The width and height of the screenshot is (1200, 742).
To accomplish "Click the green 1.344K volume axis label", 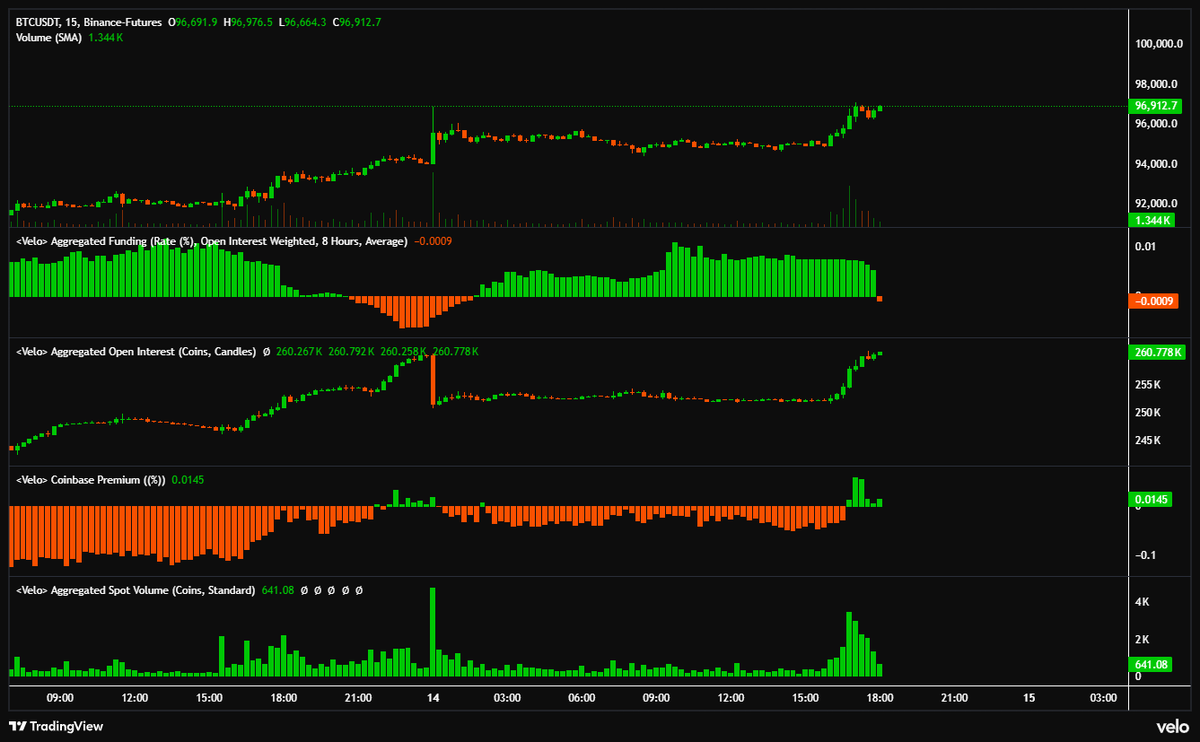I will (1152, 220).
